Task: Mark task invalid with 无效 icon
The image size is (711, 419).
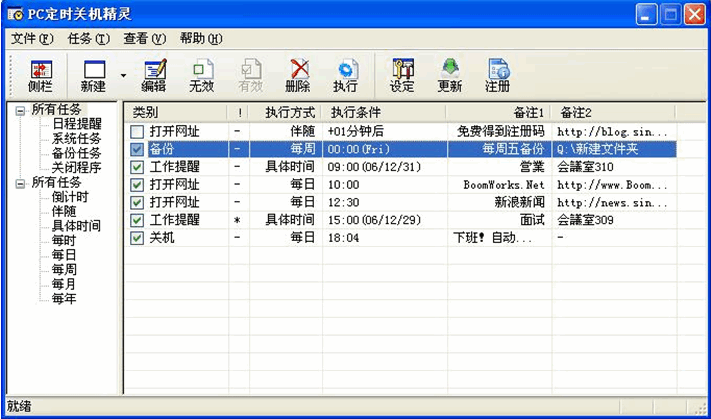Action: tap(202, 75)
